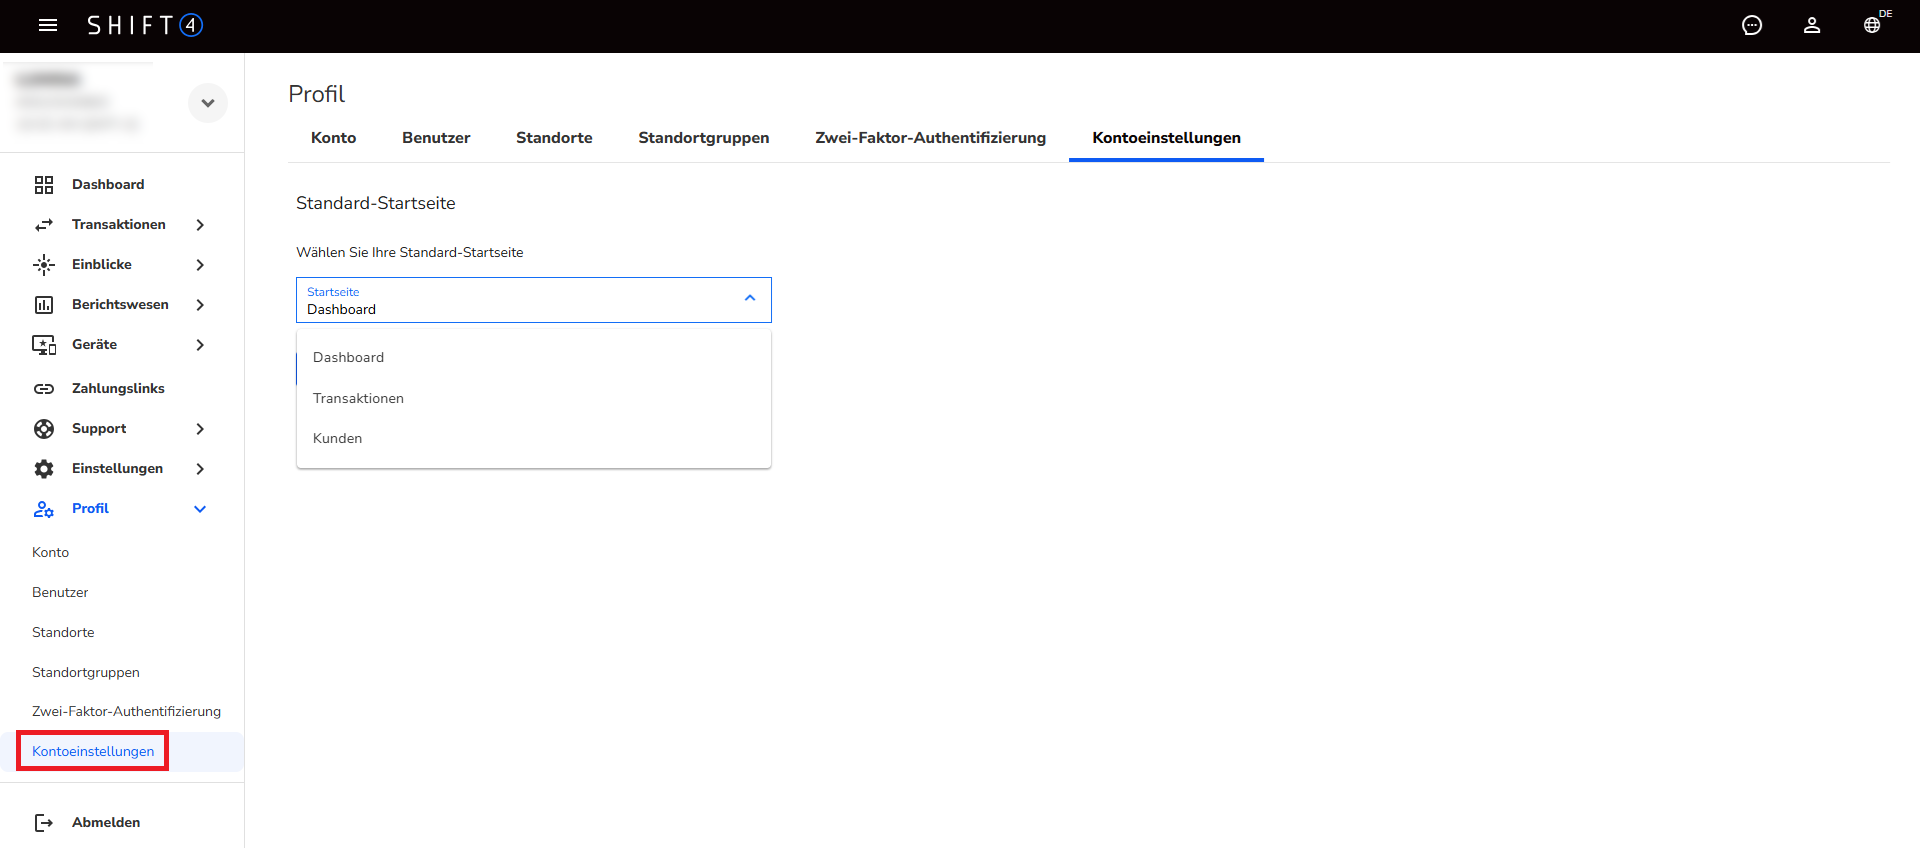Open Konto in the sidebar submenu
This screenshot has height=848, width=1920.
click(x=50, y=552)
